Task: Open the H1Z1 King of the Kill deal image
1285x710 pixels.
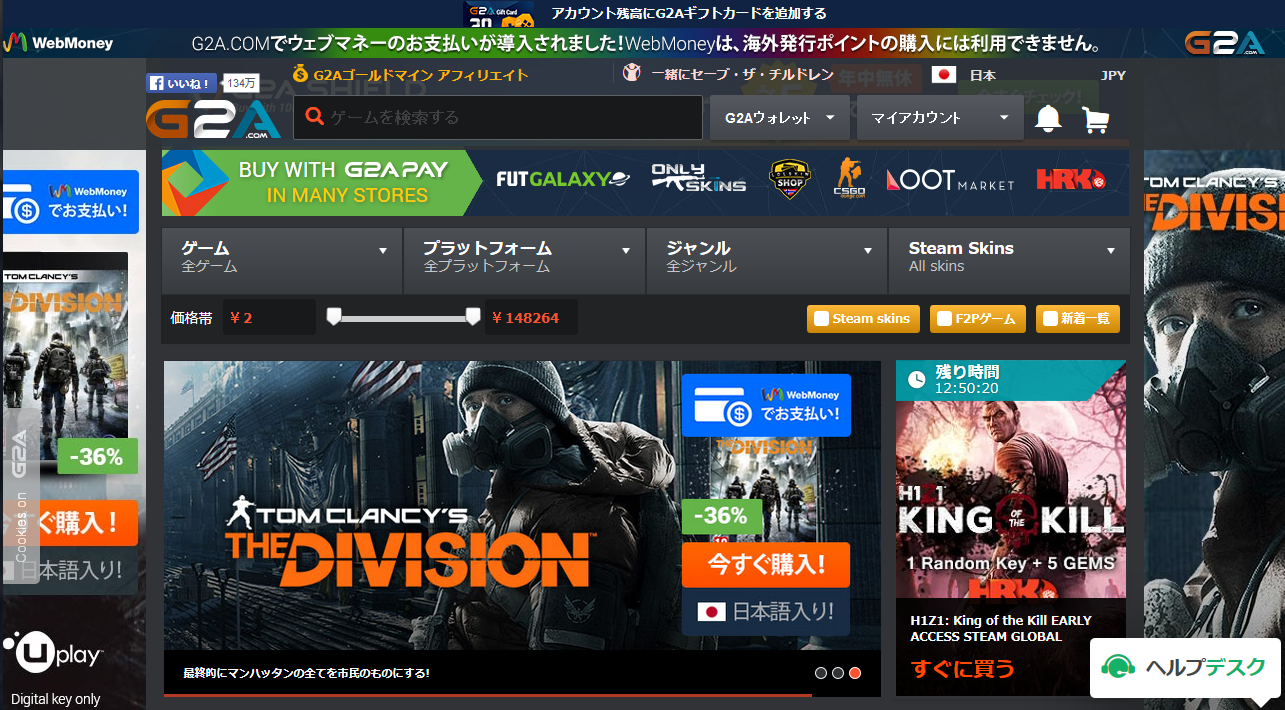Action: click(1011, 498)
